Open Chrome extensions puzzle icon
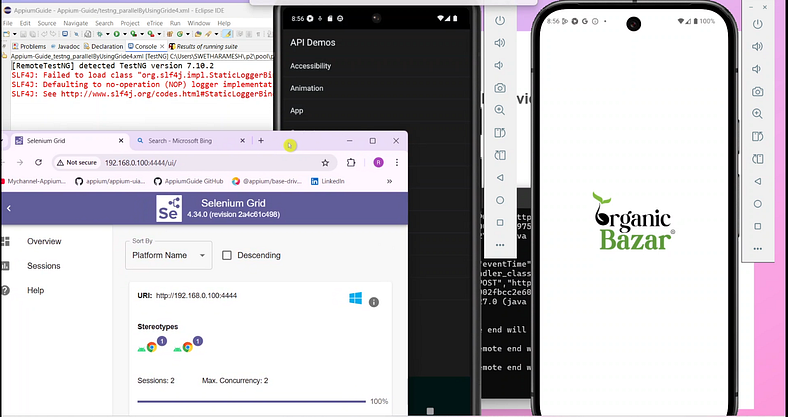This screenshot has height=417, width=788. click(351, 162)
